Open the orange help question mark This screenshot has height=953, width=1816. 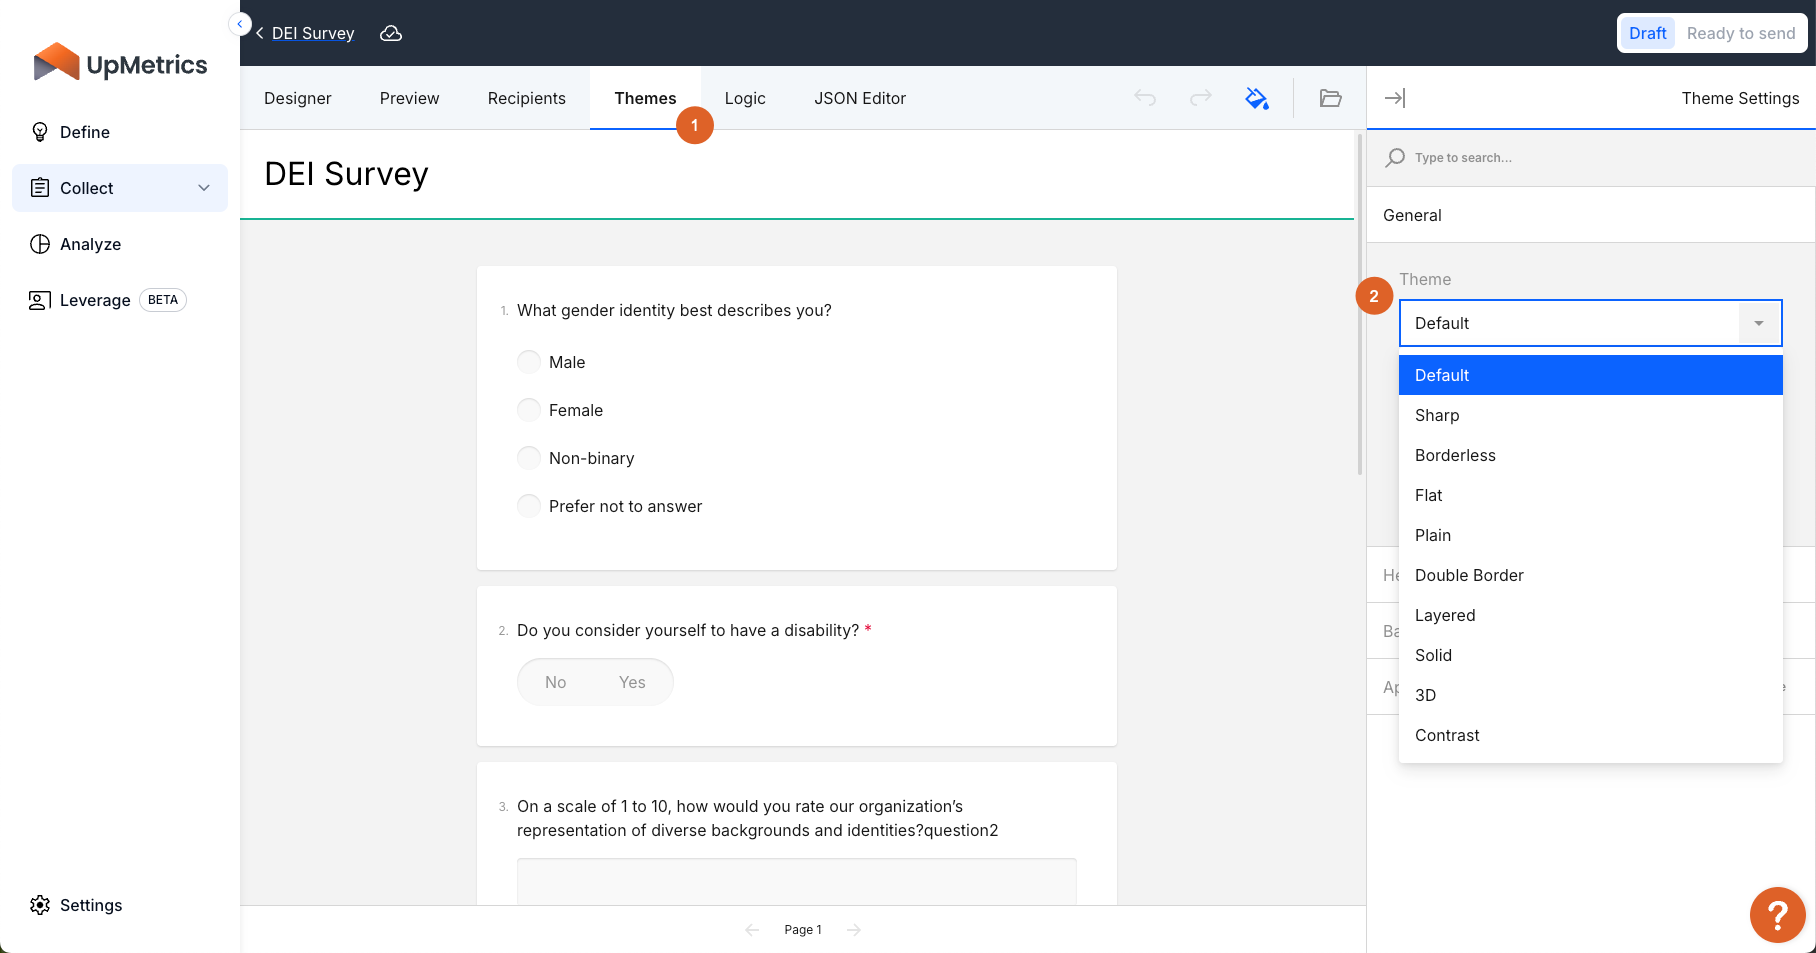pyautogui.click(x=1777, y=914)
